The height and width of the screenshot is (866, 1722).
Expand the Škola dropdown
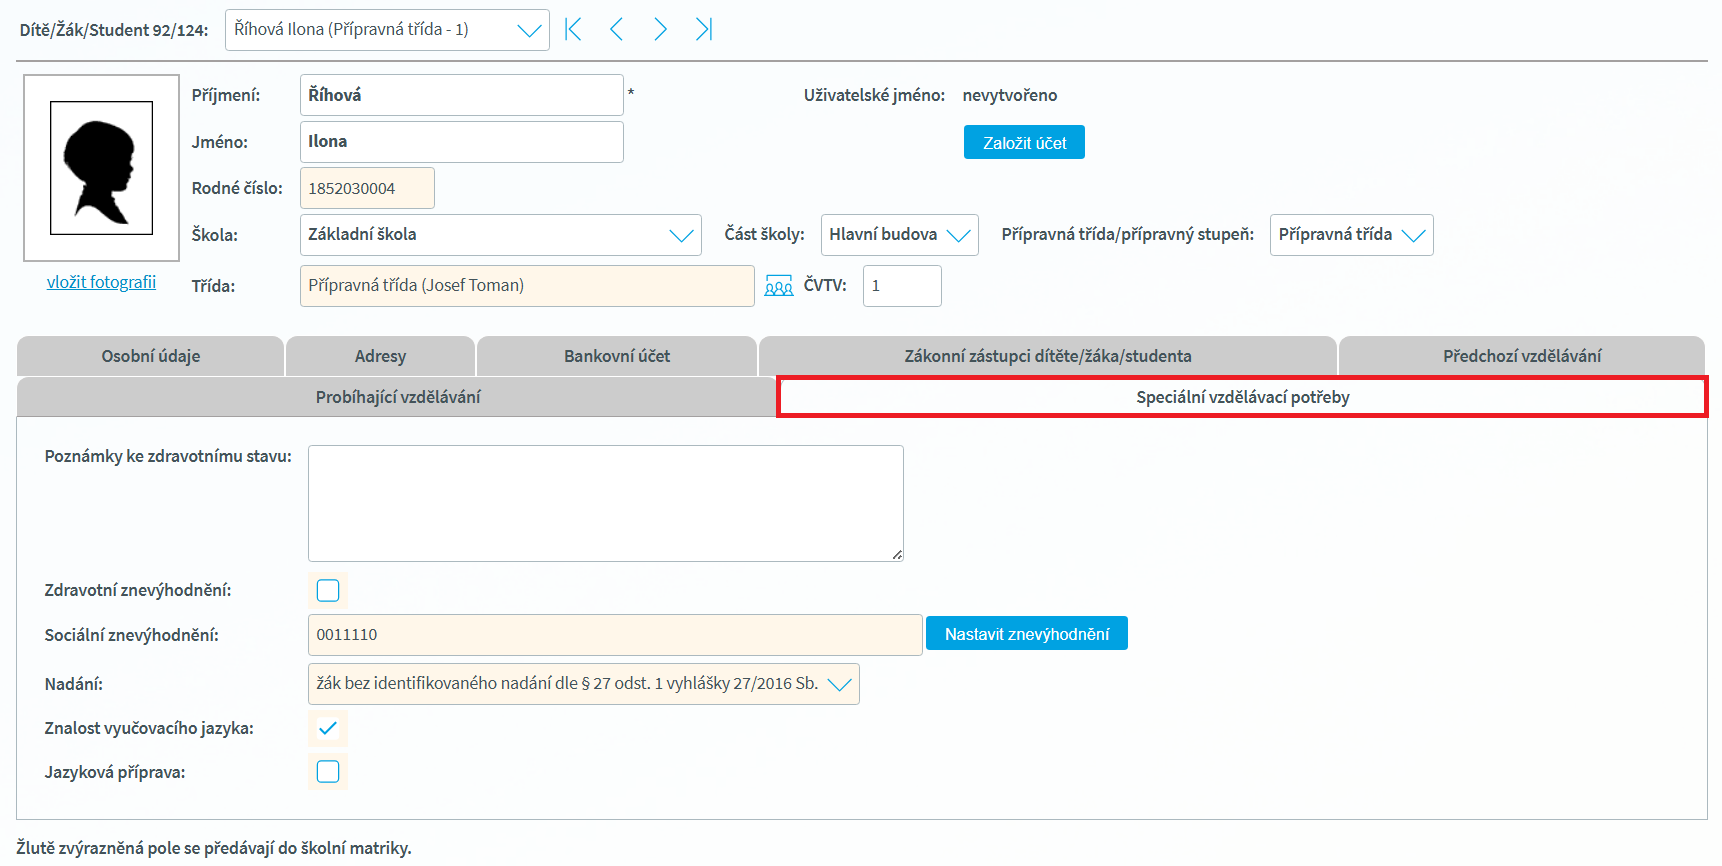pyautogui.click(x=500, y=235)
